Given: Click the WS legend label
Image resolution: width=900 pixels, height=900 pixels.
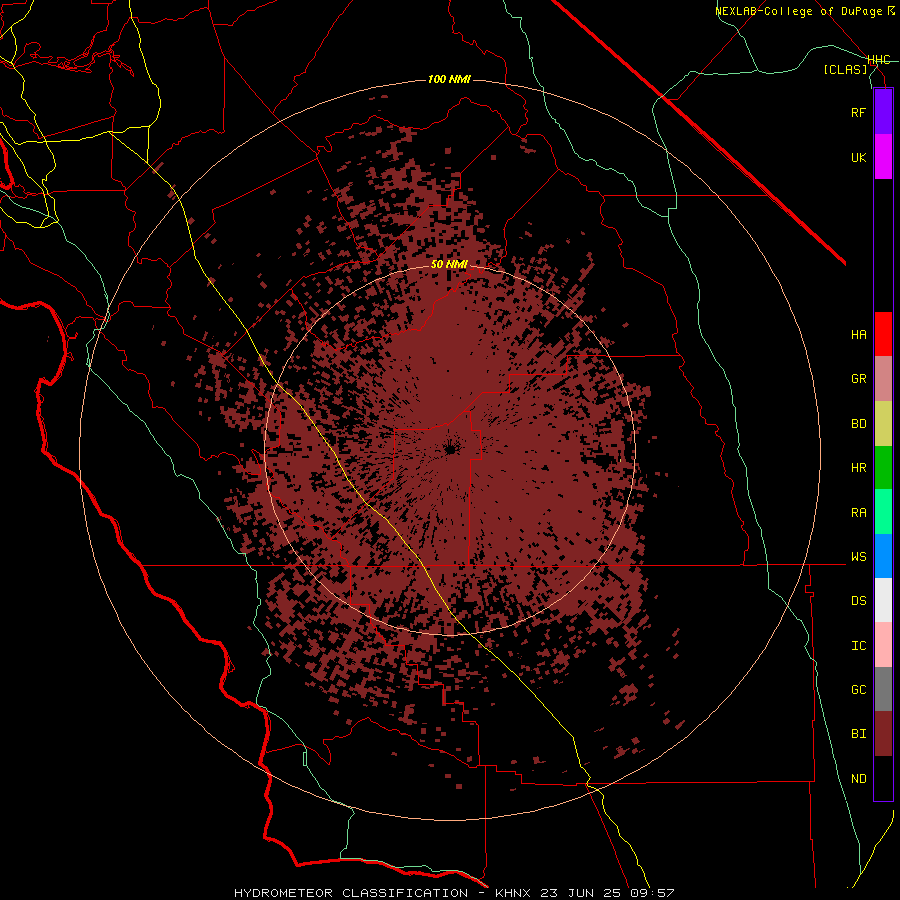Looking at the screenshot, I should (x=858, y=557).
